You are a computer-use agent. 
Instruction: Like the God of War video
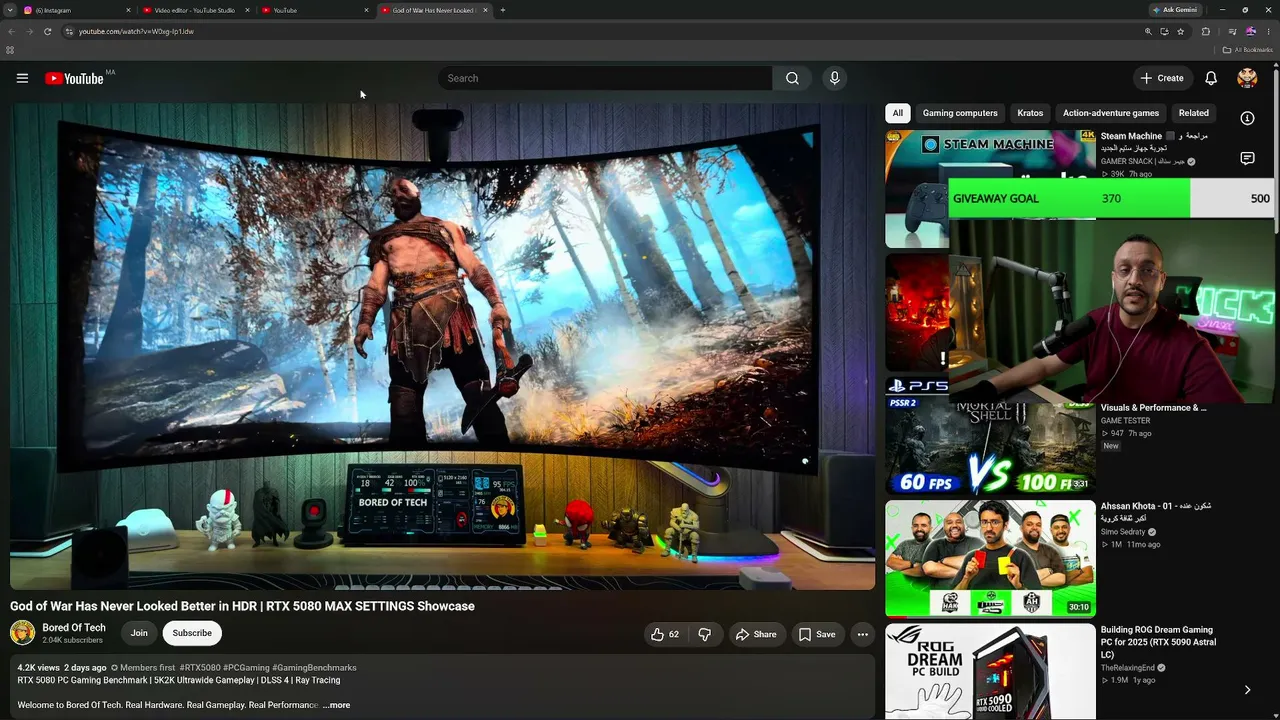665,634
